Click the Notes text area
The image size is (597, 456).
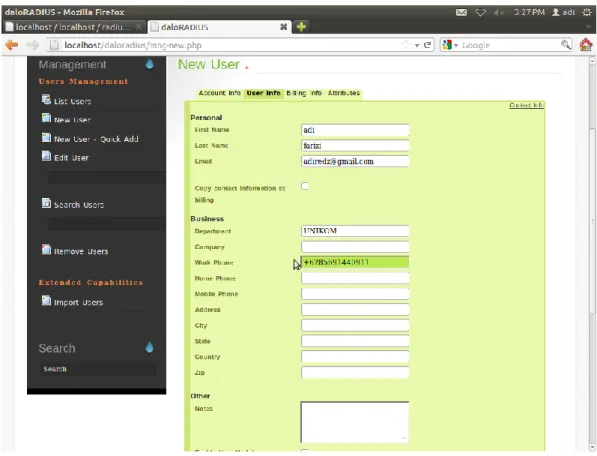pyautogui.click(x=354, y=422)
